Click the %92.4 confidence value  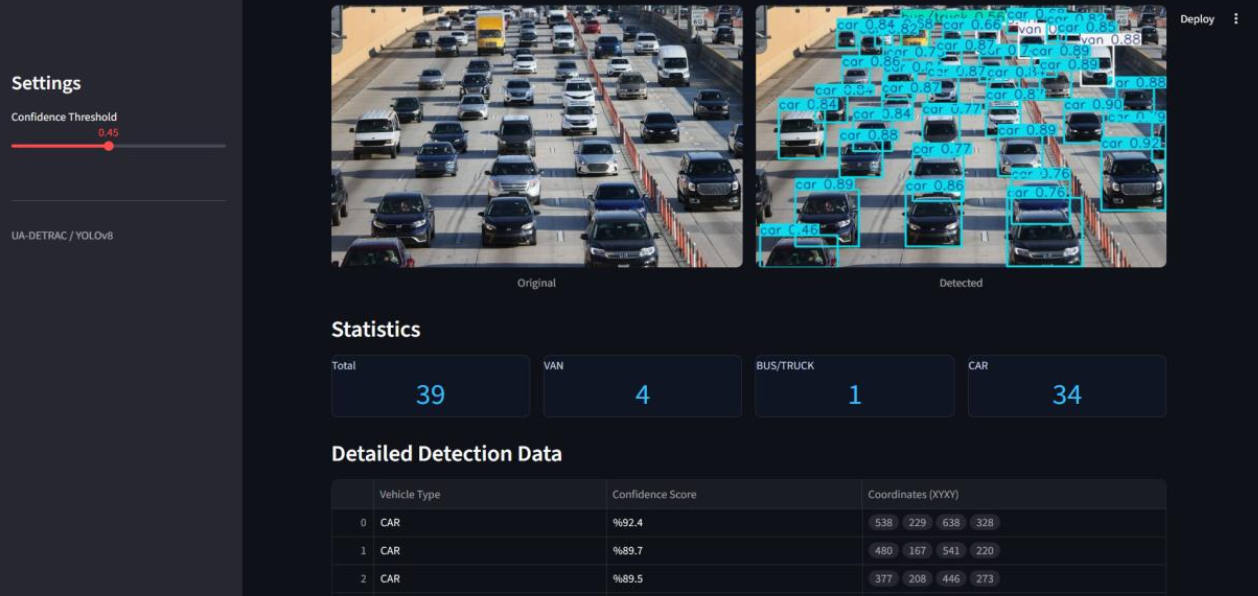pos(628,521)
